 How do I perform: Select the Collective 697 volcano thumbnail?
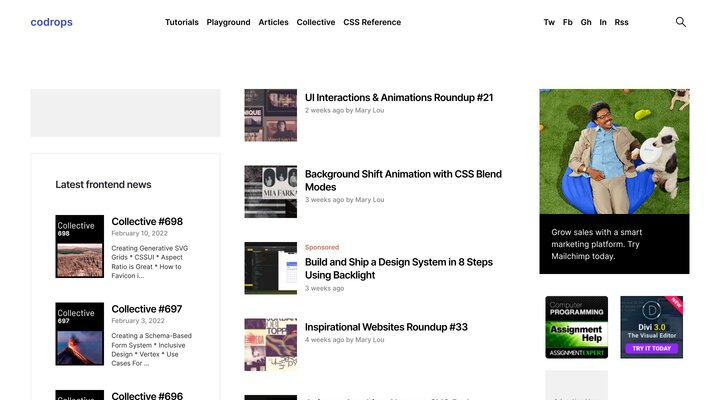click(x=79, y=334)
